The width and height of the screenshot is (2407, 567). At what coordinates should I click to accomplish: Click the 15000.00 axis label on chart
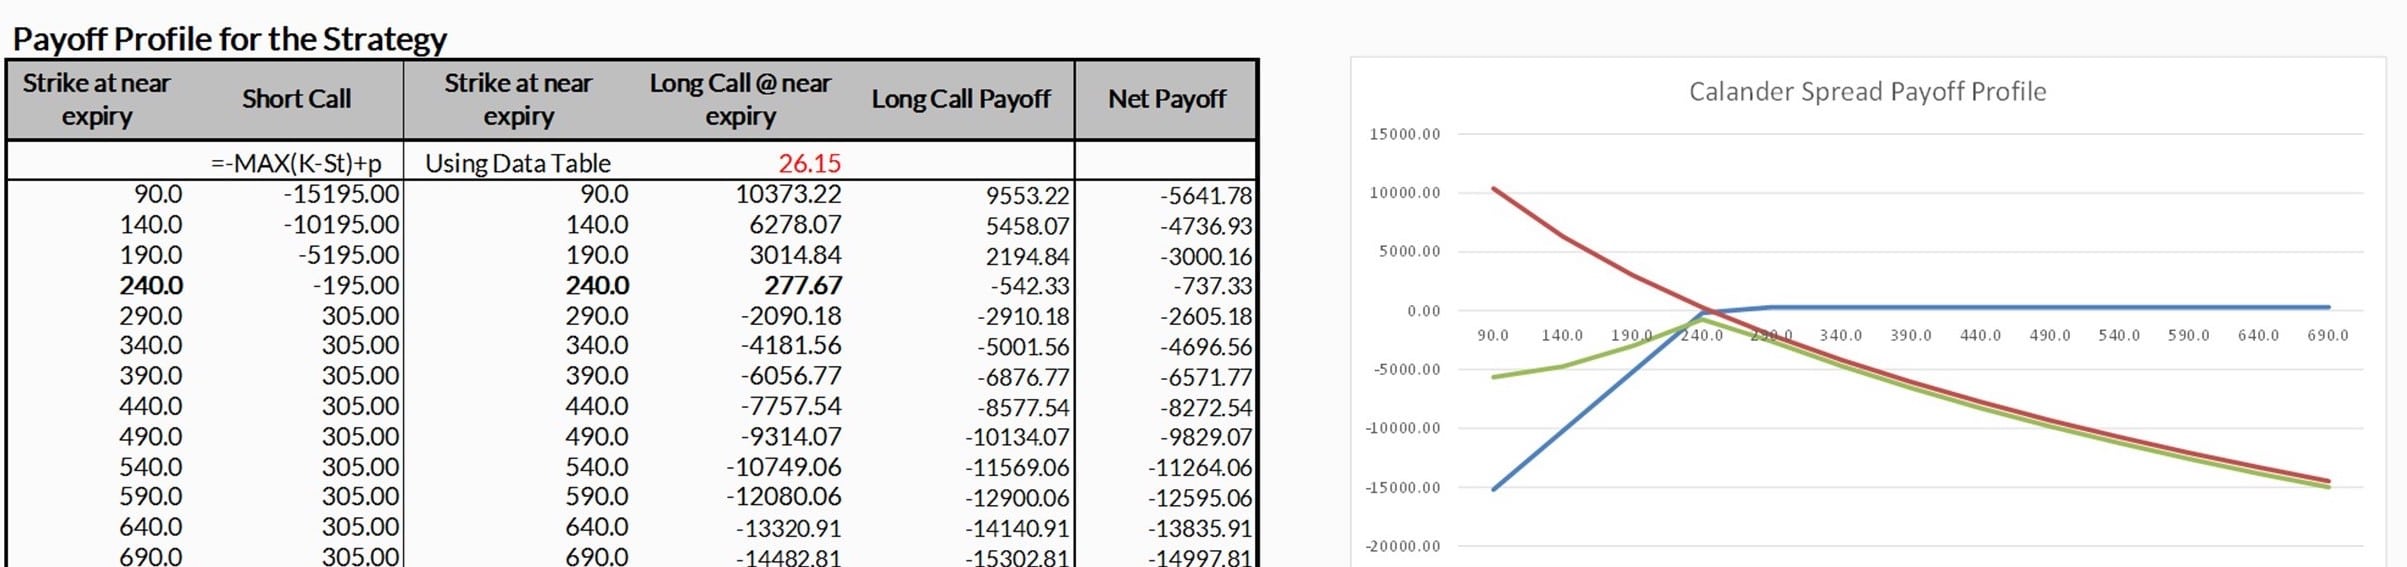click(1404, 134)
